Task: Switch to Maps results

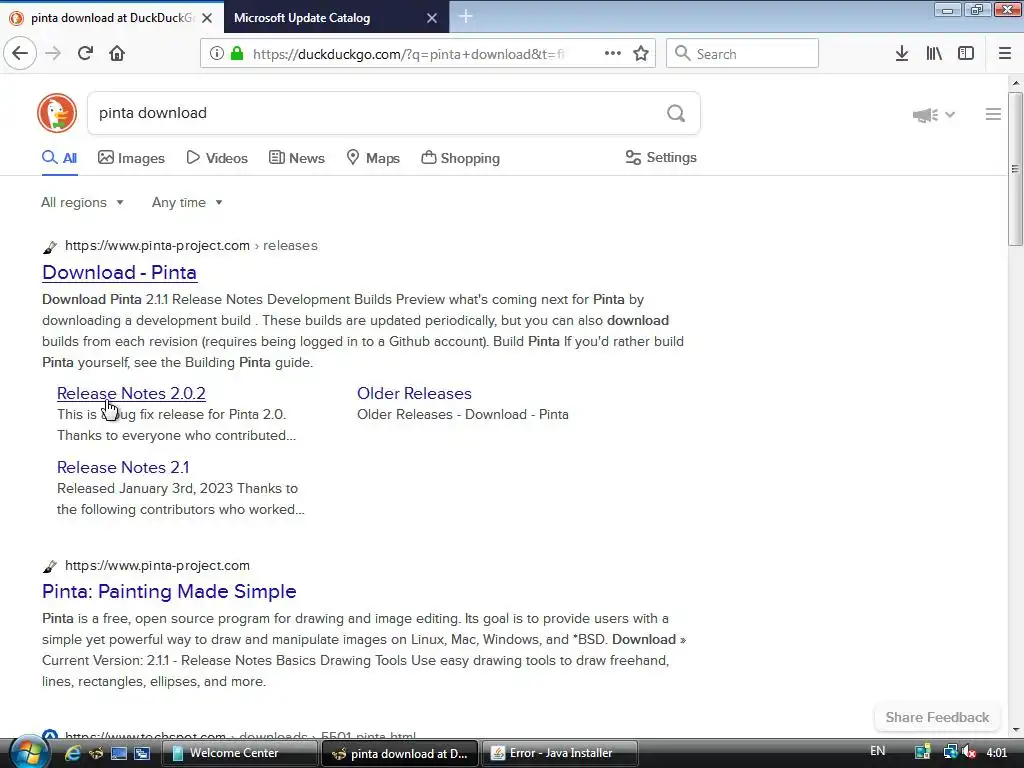Action: tap(373, 158)
